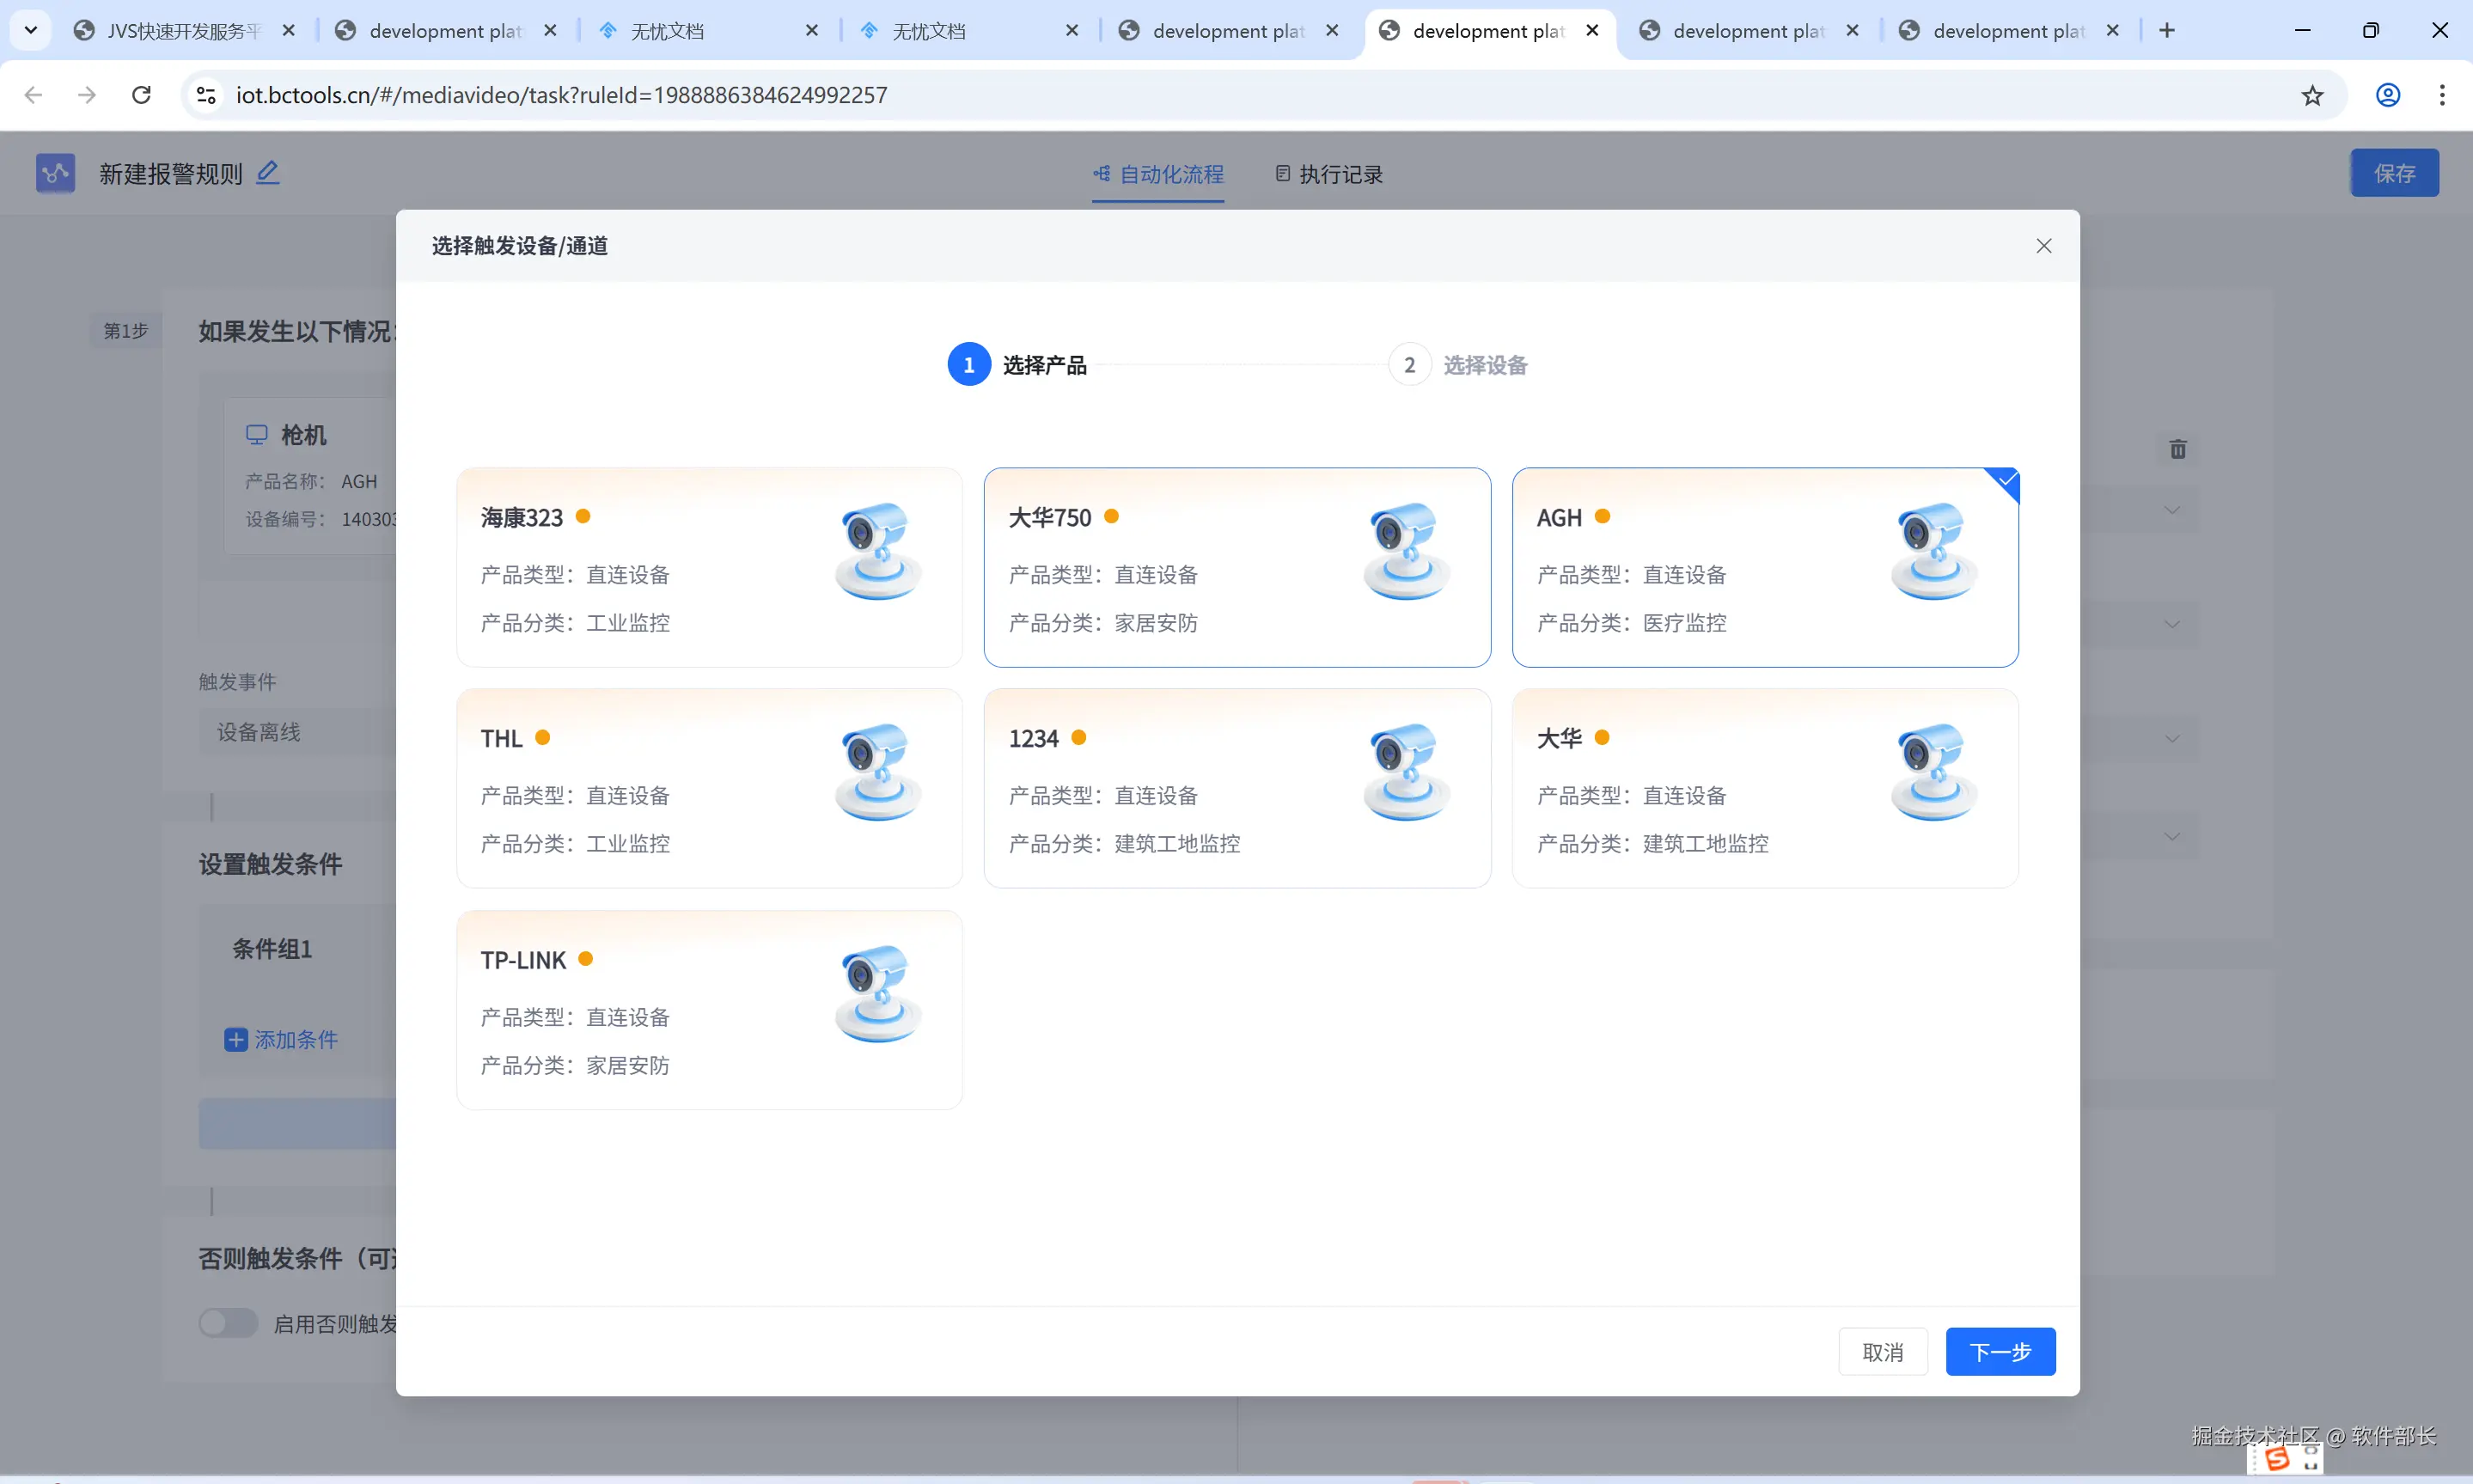Click the add condition plus icon
Viewport: 2473px width, 1484px height.
click(236, 1040)
